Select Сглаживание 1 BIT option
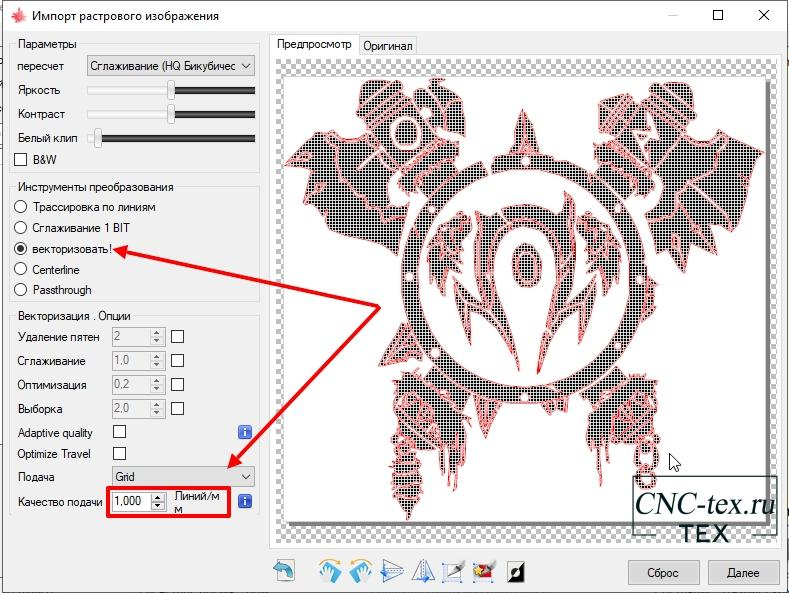Image resolution: width=789 pixels, height=593 pixels. [x=21, y=228]
